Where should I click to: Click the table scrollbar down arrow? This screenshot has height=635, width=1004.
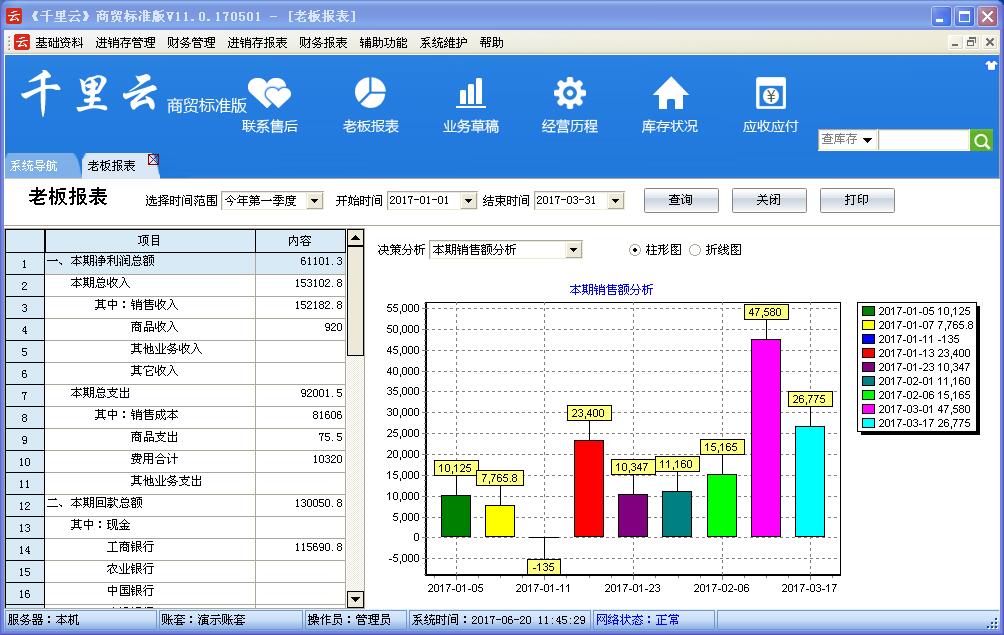click(355, 598)
